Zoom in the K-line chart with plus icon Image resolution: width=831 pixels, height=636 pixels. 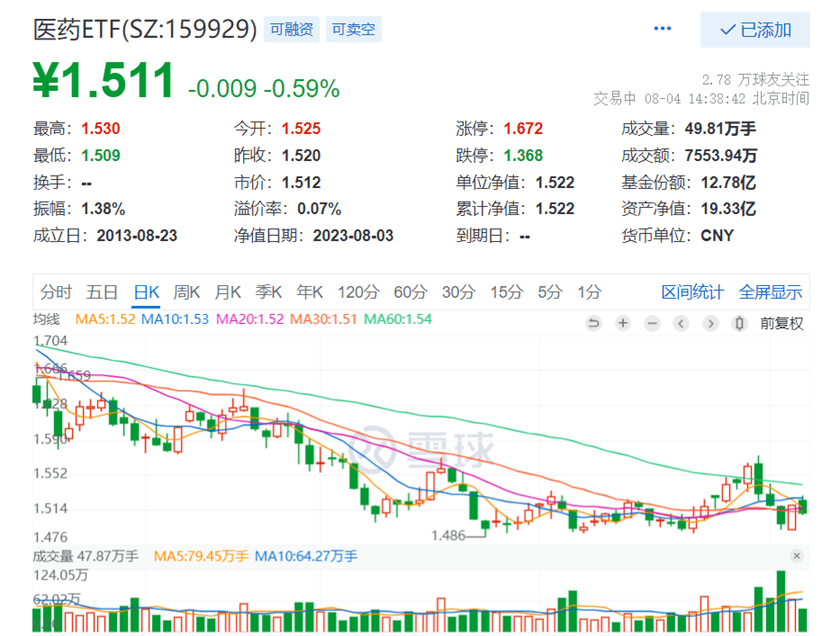tap(623, 323)
